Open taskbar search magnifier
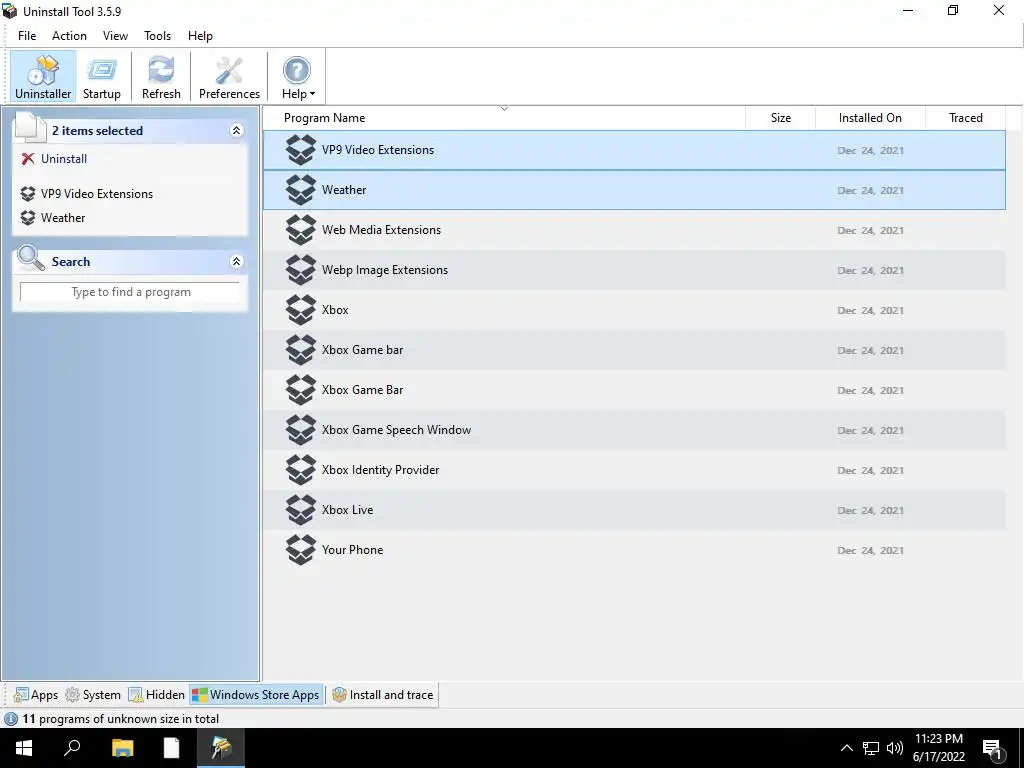 pos(72,748)
